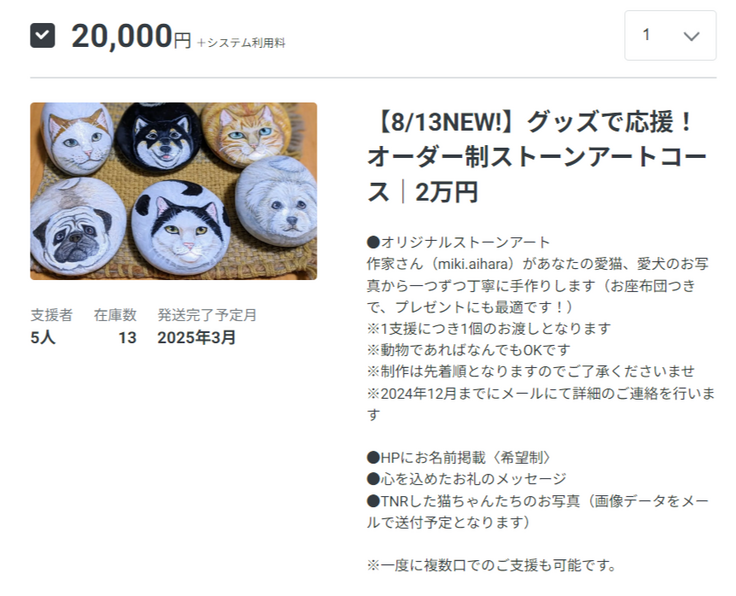Click the 在庫数 13 stock count
This screenshot has height=596, width=736.
click(x=115, y=326)
